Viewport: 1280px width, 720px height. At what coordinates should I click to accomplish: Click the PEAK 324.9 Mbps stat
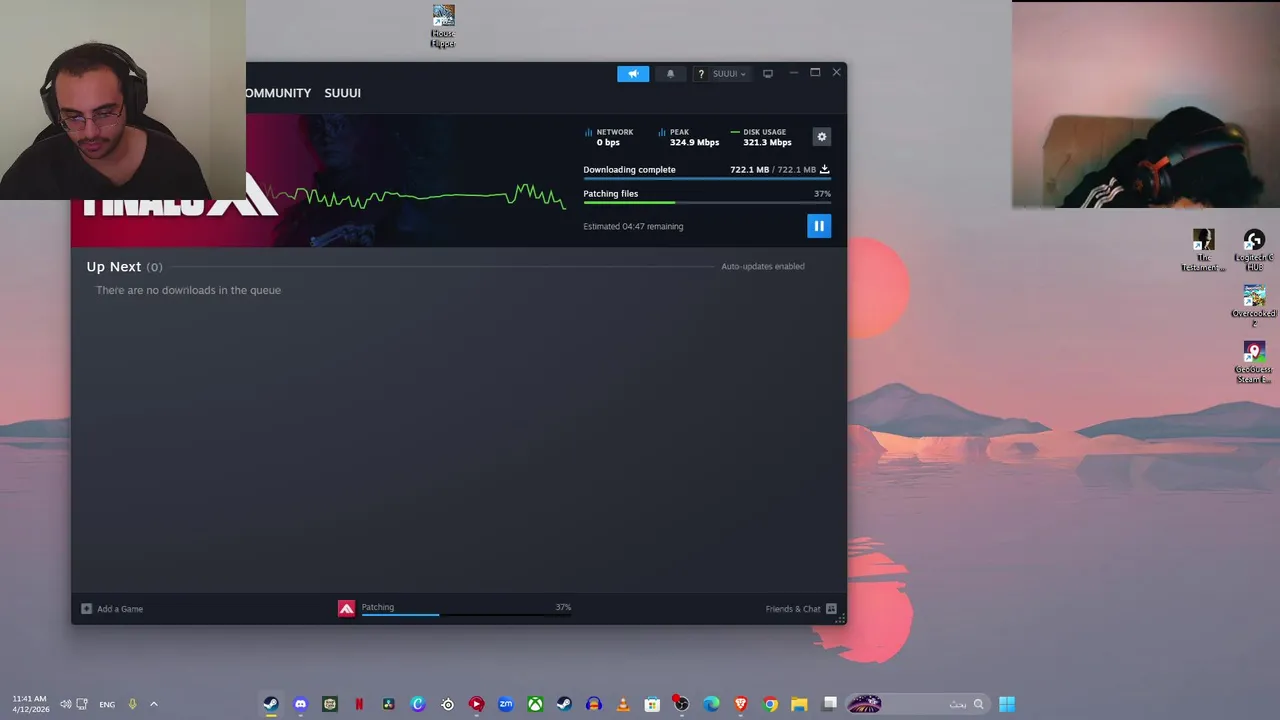tap(689, 137)
